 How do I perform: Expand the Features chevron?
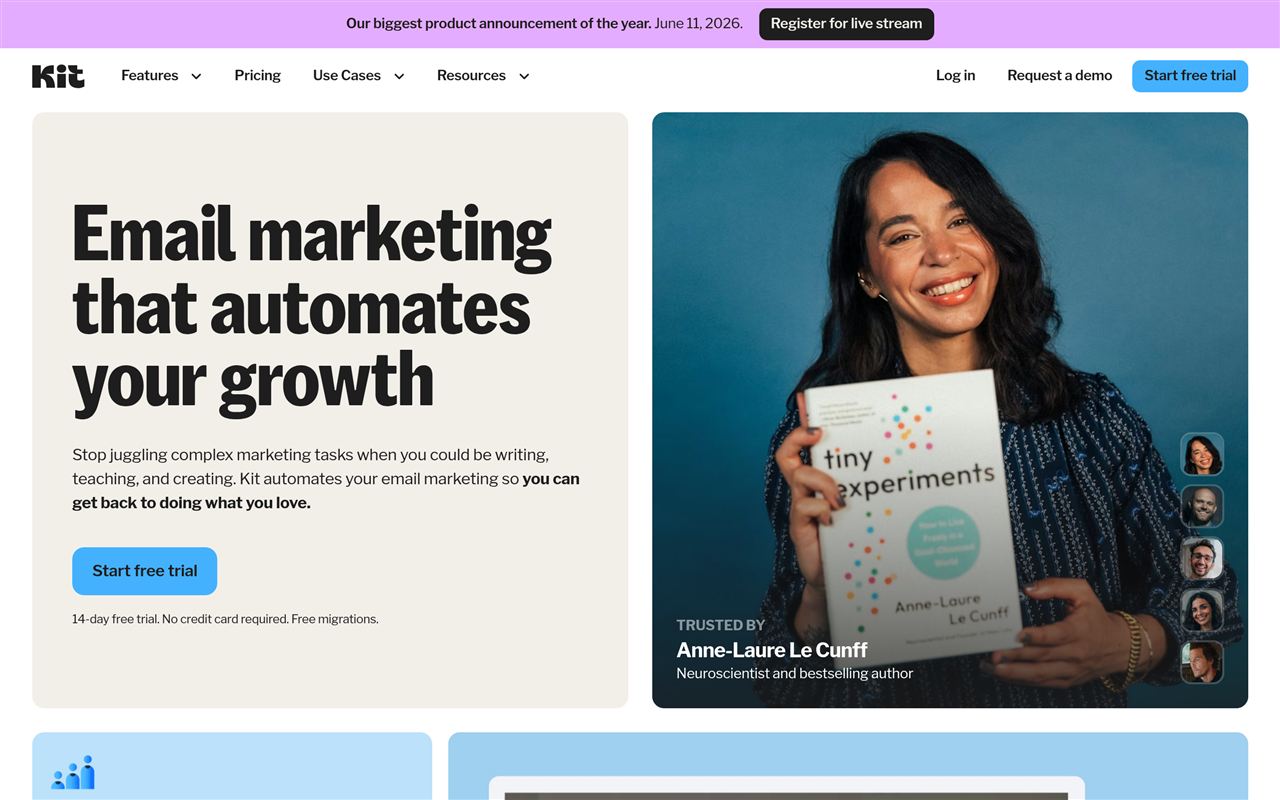[x=196, y=76]
